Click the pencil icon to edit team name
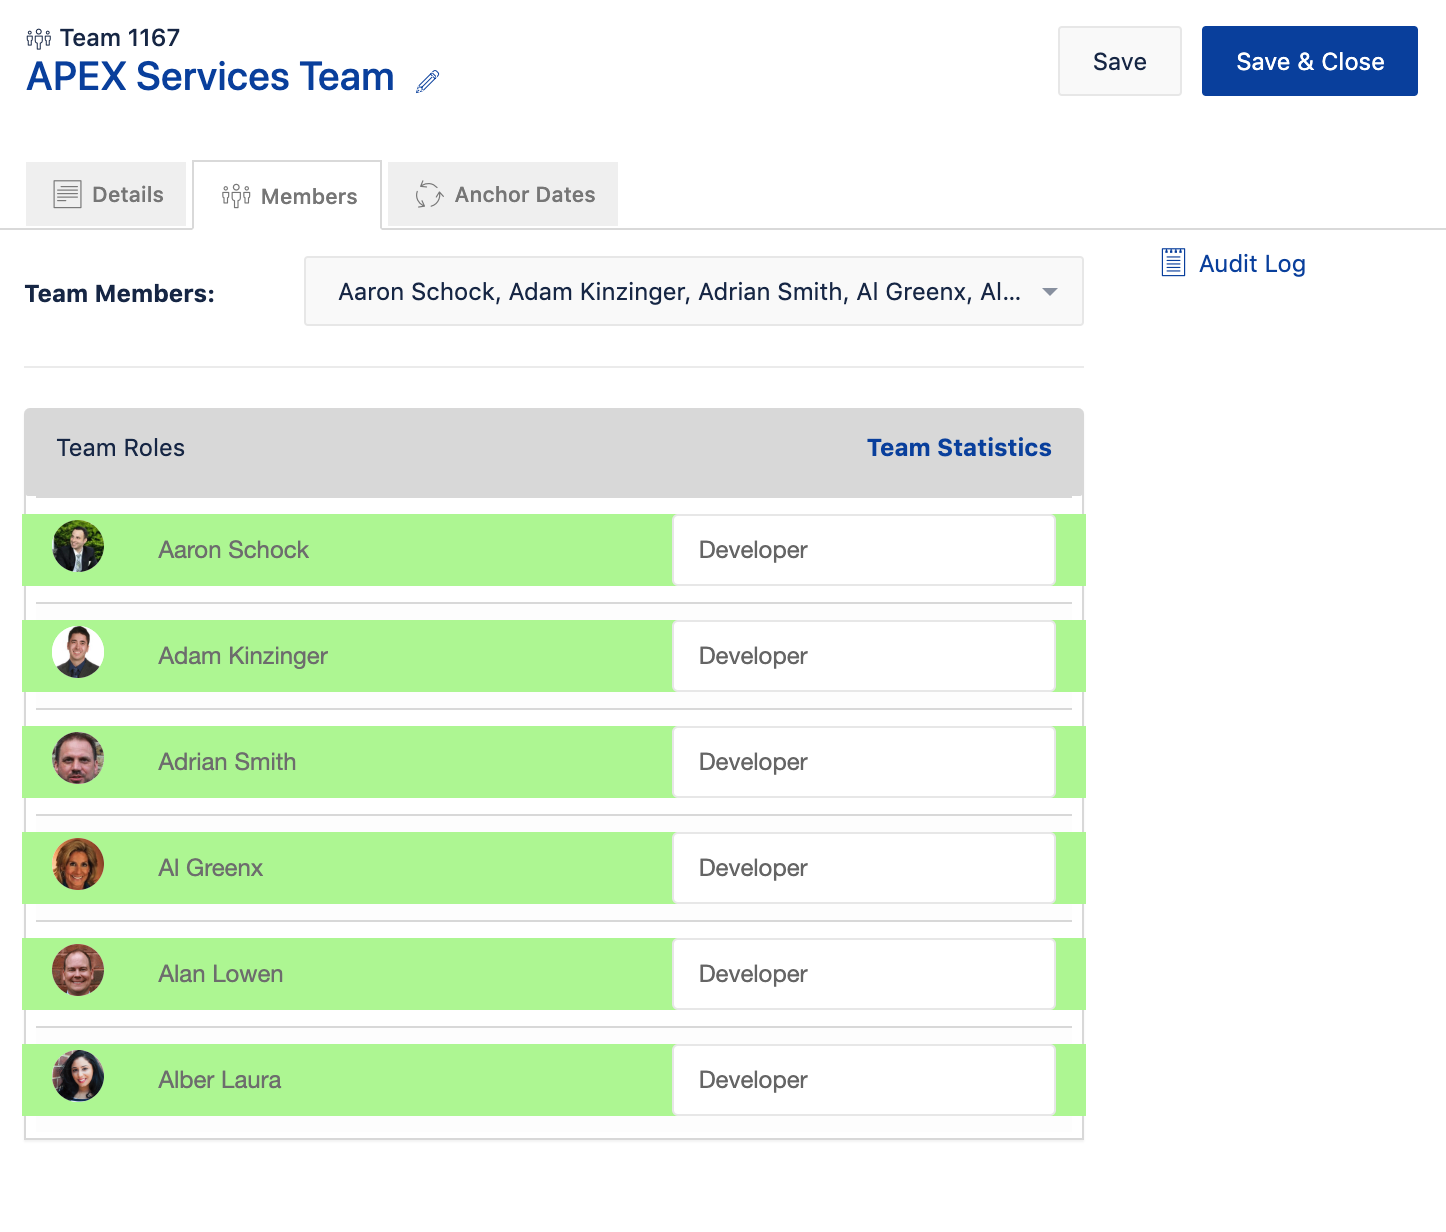Viewport: 1446px width, 1232px height. [x=427, y=80]
